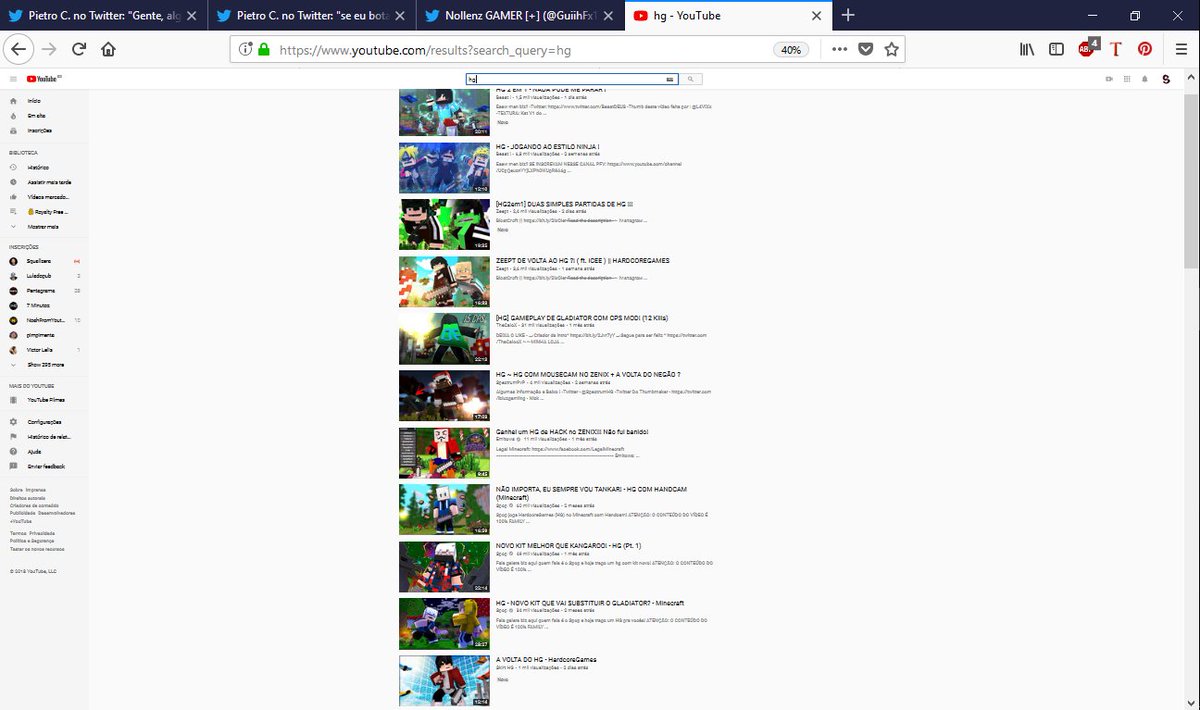Save page to Pocket icon
This screenshot has width=1200, height=710.
pyautogui.click(x=865, y=49)
